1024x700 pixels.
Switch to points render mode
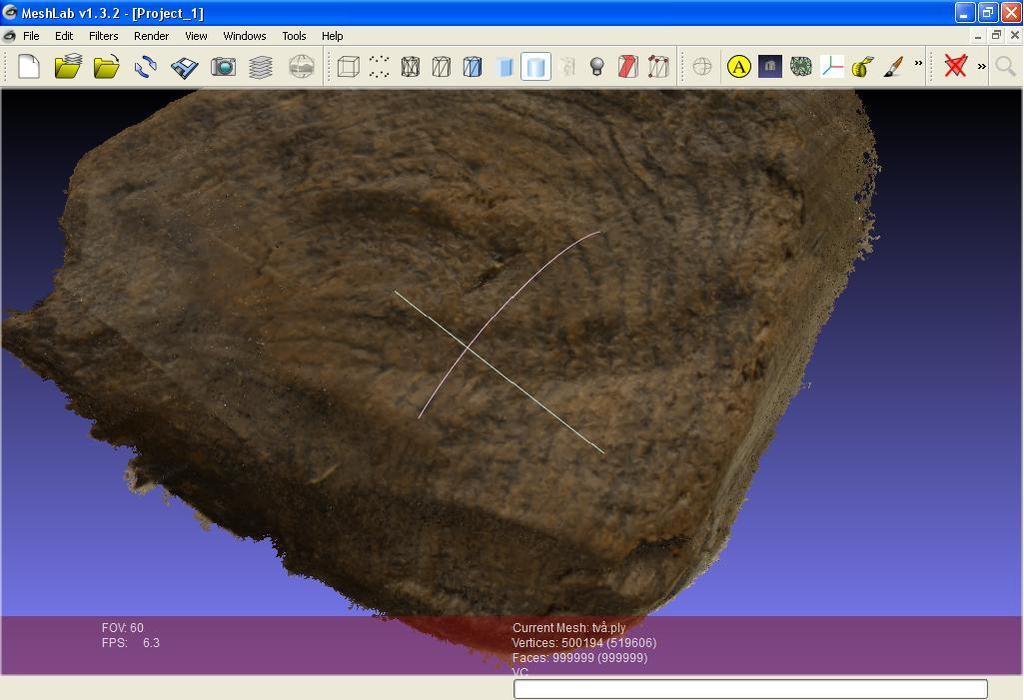pos(379,67)
